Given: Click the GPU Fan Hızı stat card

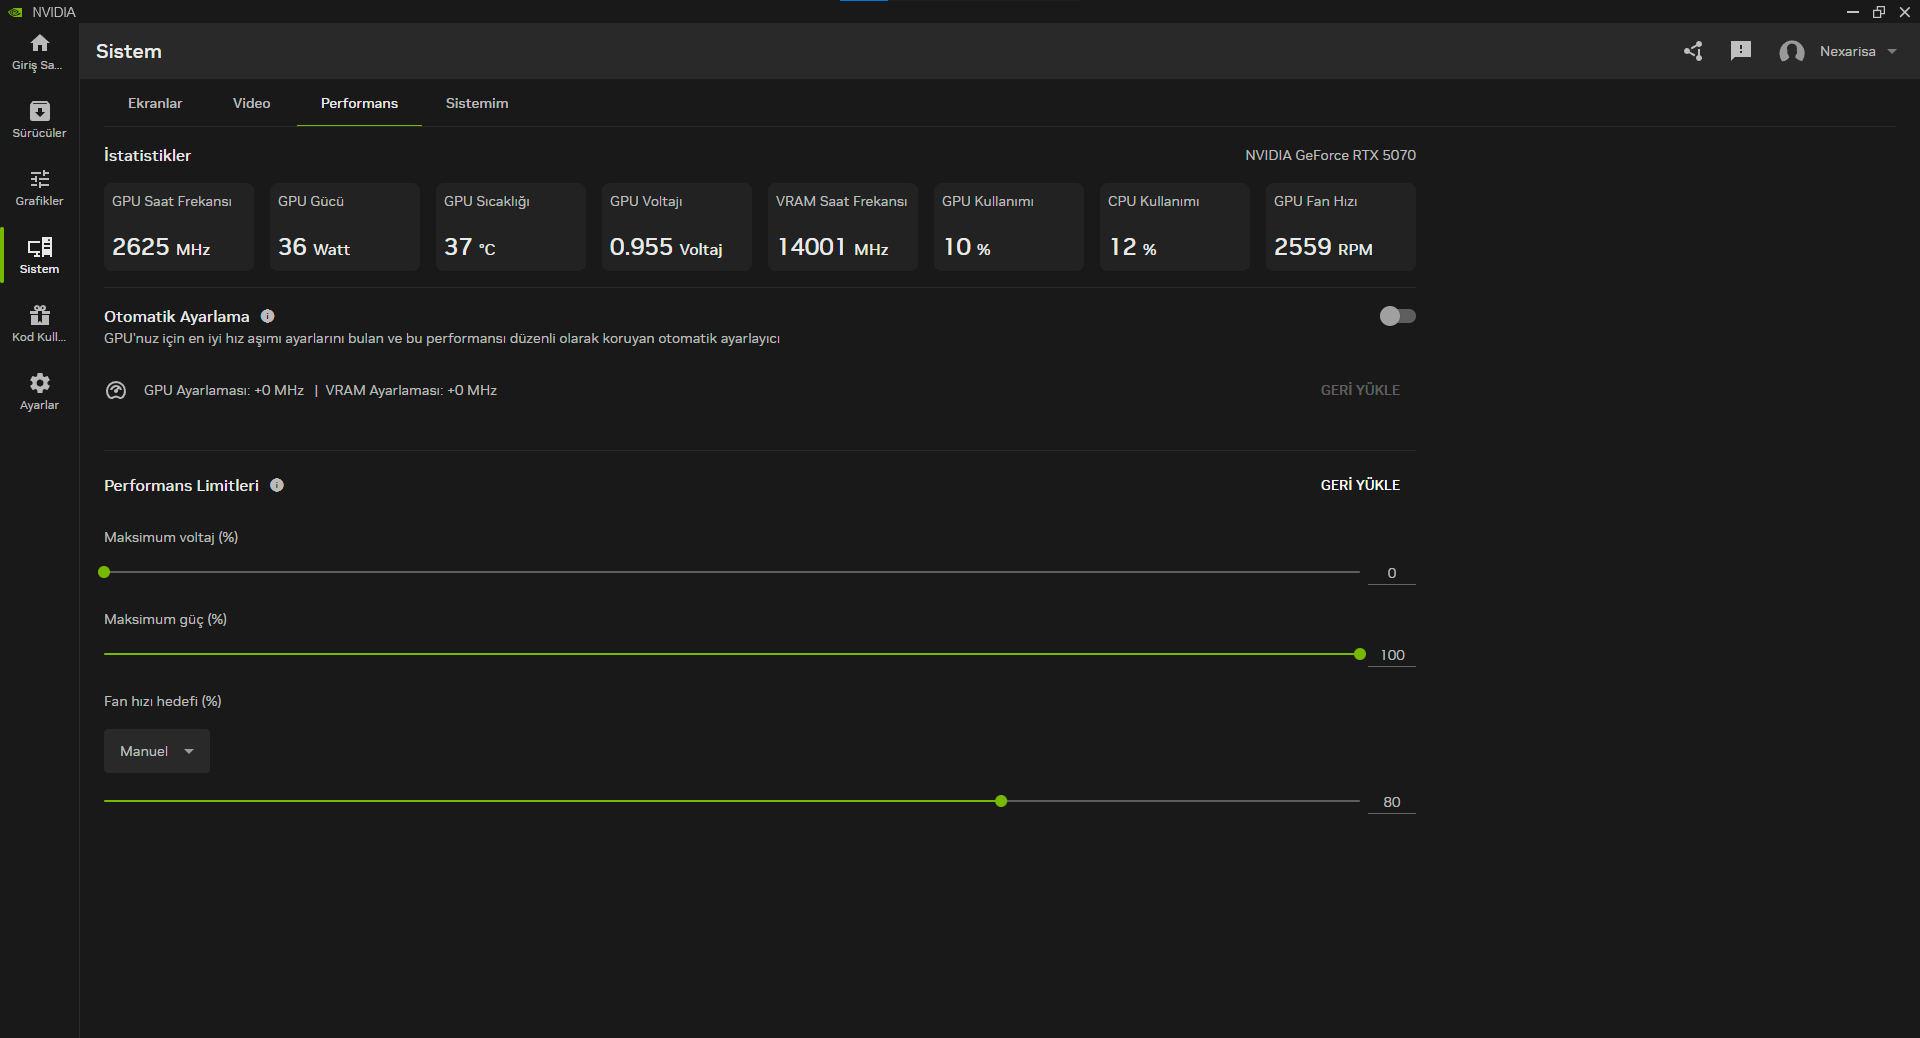Looking at the screenshot, I should [x=1341, y=227].
